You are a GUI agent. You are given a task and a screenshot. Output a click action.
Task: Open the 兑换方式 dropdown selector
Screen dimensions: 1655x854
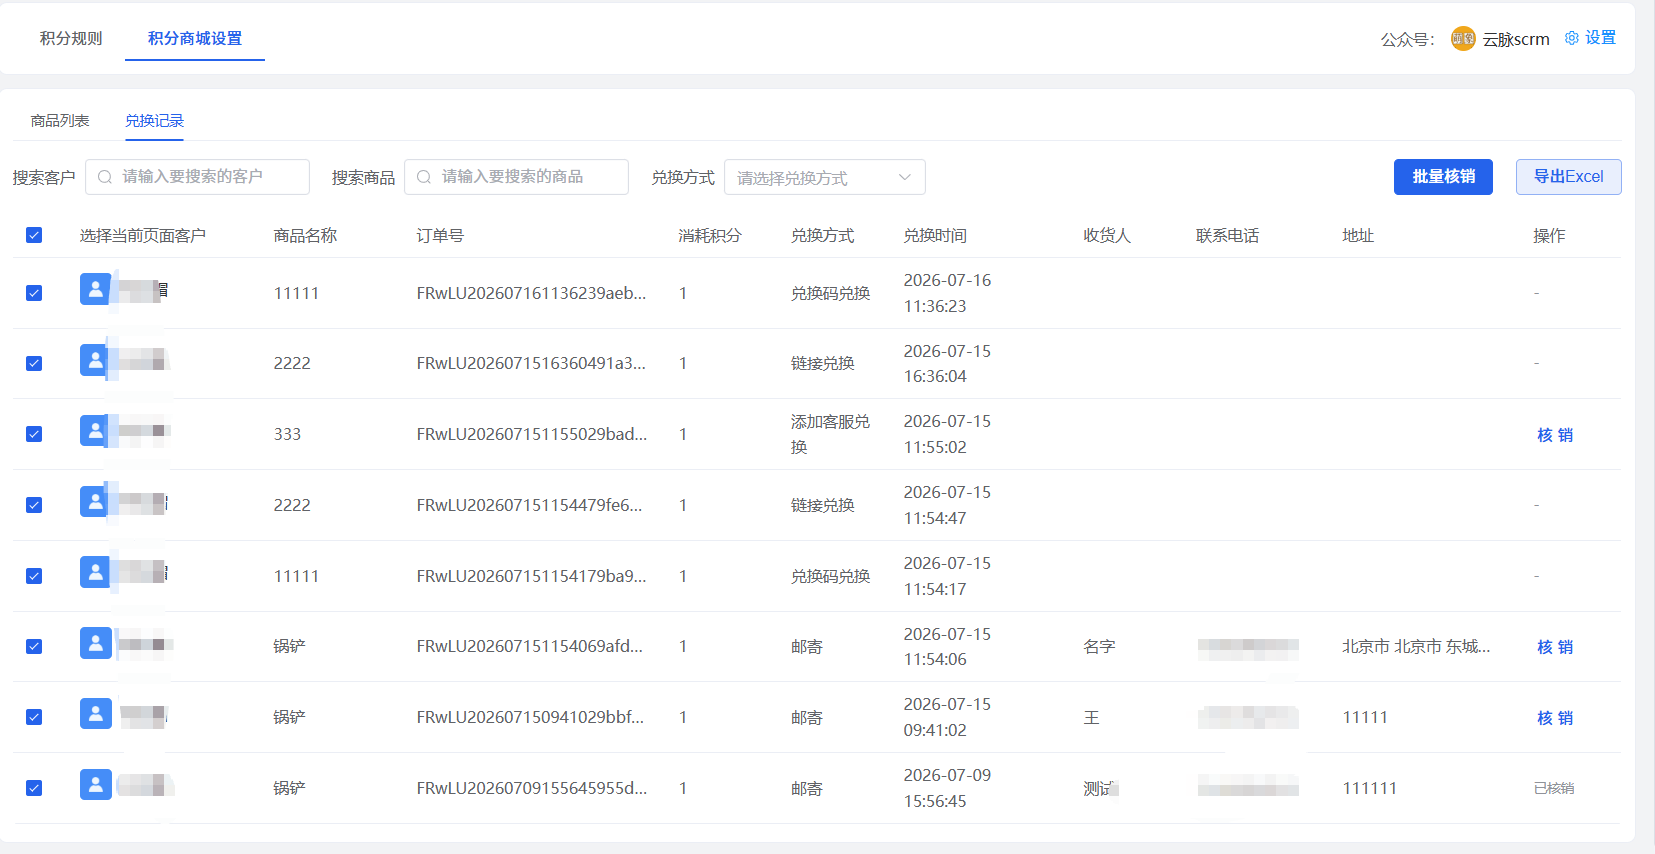[825, 177]
